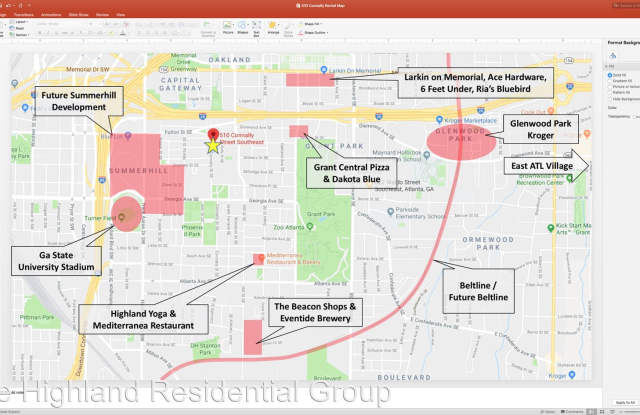Click the font color icon
The width and height of the screenshot is (640, 415).
(x=122, y=33)
